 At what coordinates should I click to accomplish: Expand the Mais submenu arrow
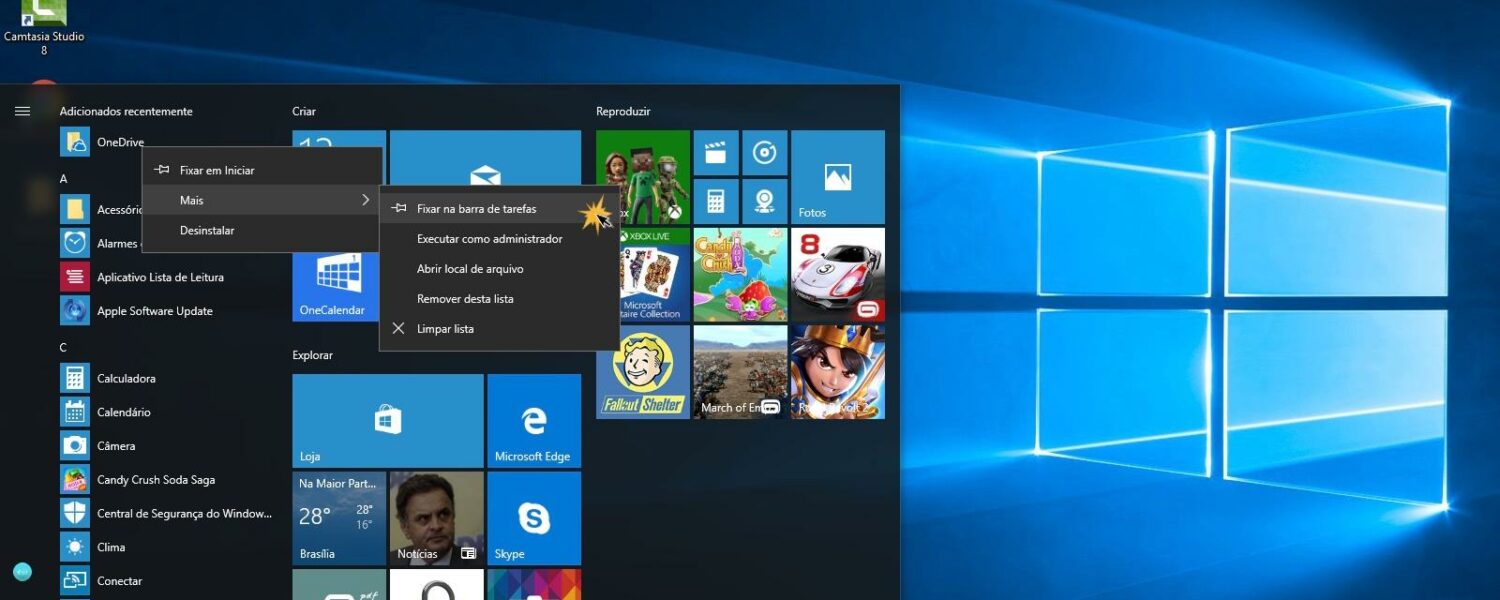click(365, 200)
